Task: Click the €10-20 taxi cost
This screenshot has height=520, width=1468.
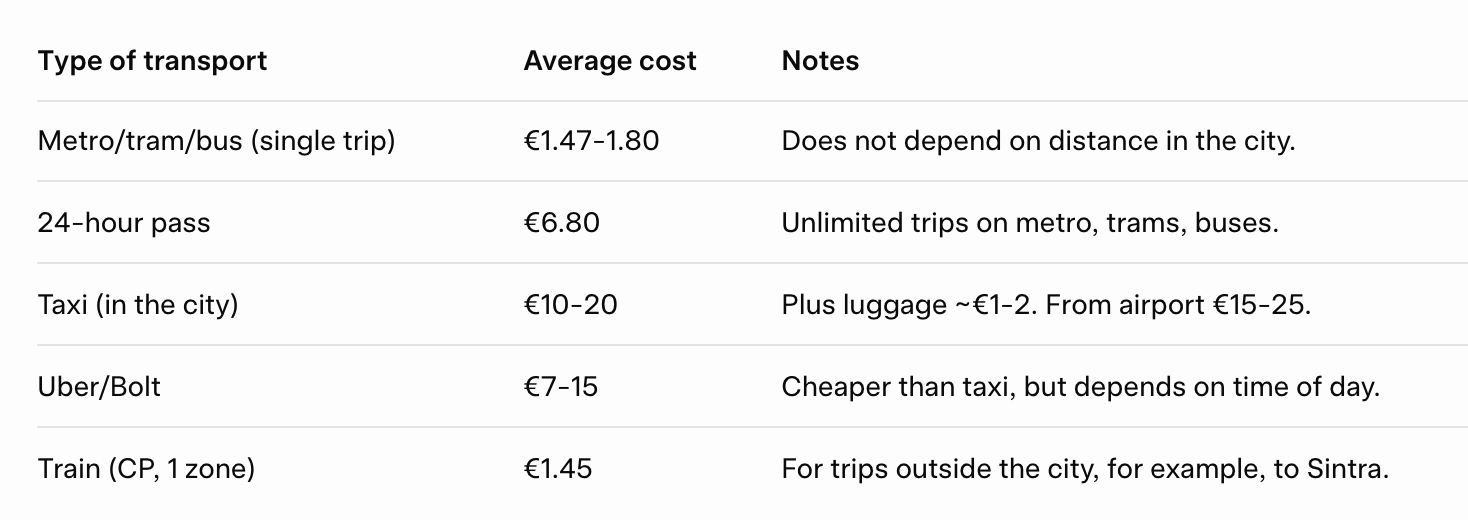Action: [570, 304]
